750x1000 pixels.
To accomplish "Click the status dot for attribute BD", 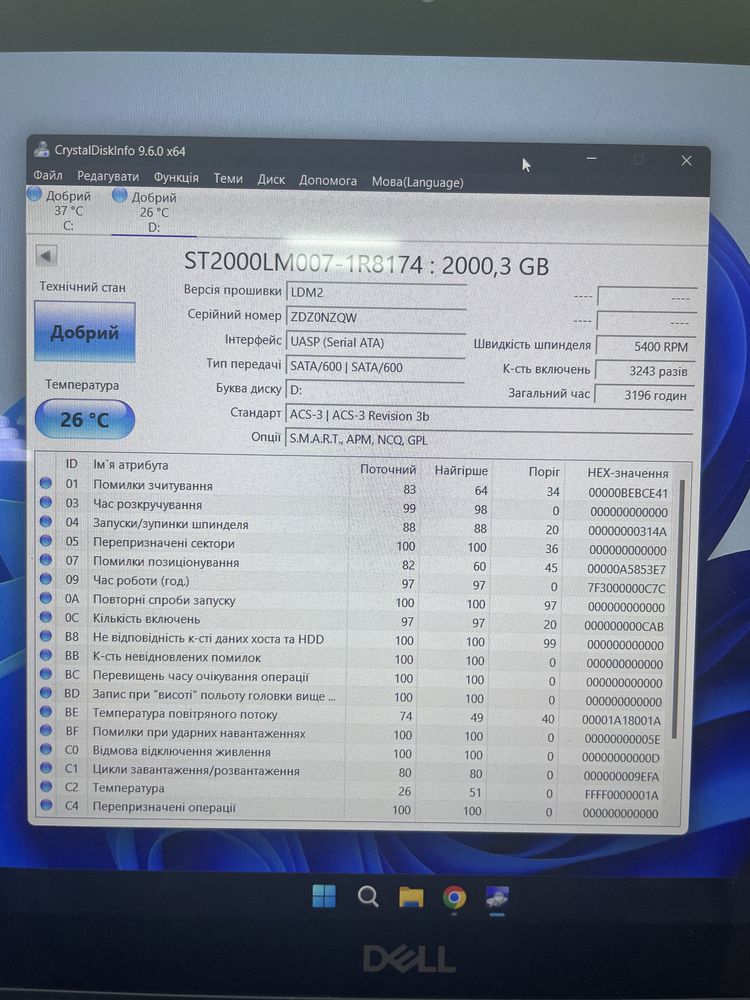I will point(45,693).
